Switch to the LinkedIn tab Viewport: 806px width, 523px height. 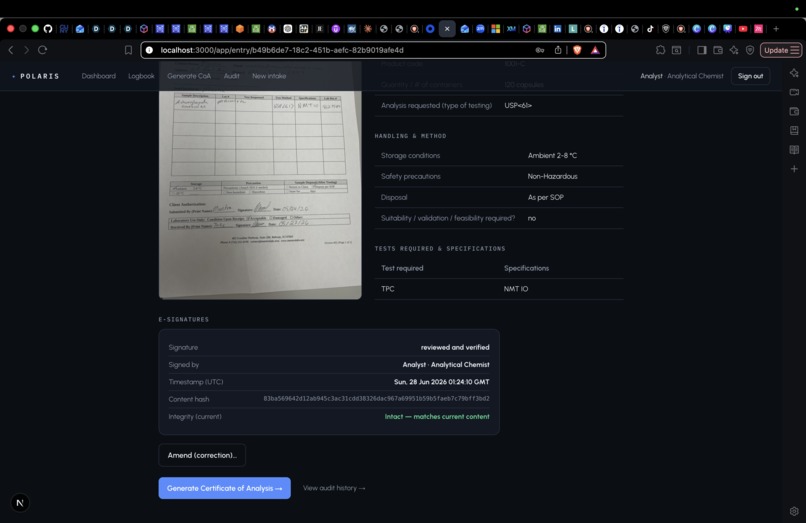557,29
